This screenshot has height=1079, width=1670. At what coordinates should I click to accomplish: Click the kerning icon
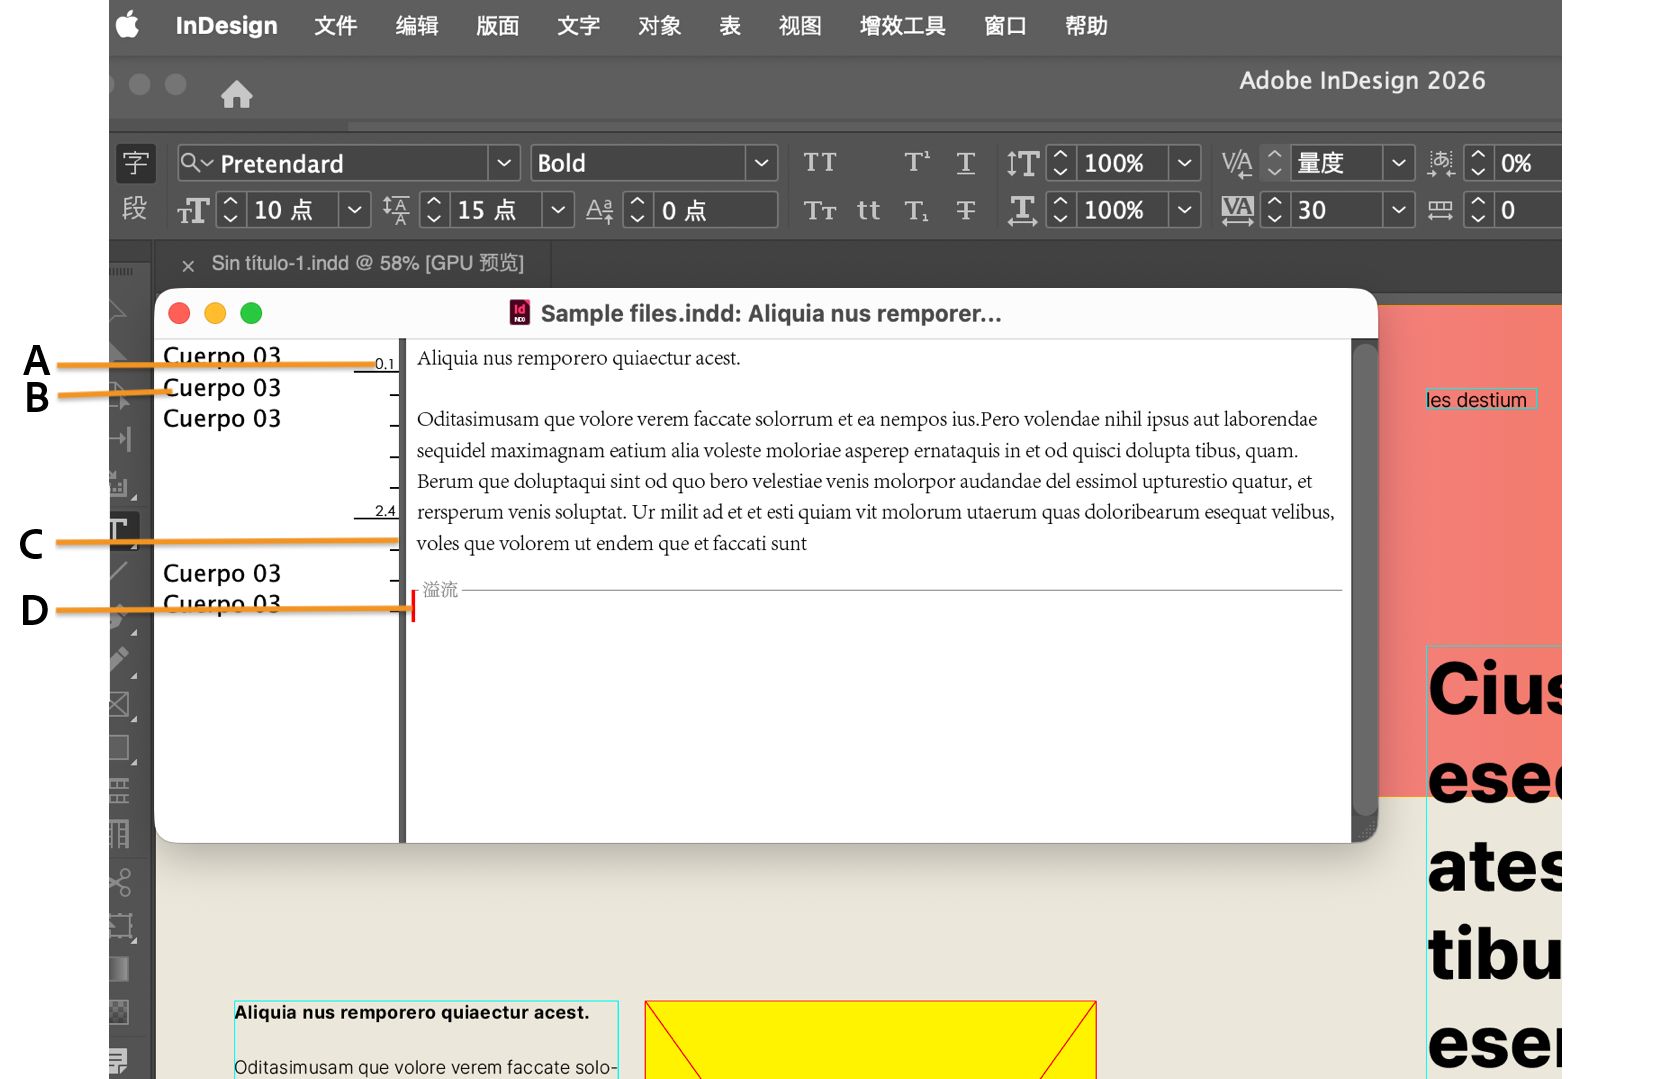click(x=1237, y=163)
